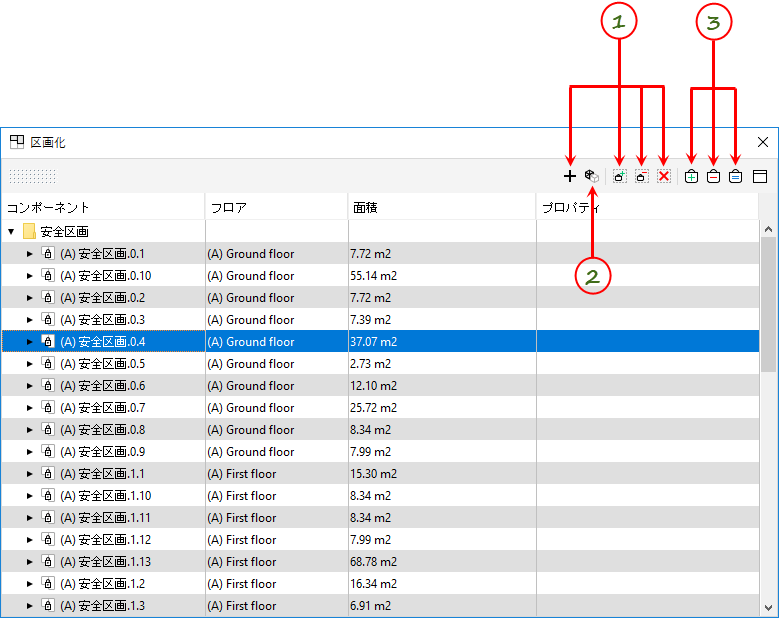Click add-to-selection icon with green plus
The width and height of the screenshot is (779, 618).
click(620, 176)
